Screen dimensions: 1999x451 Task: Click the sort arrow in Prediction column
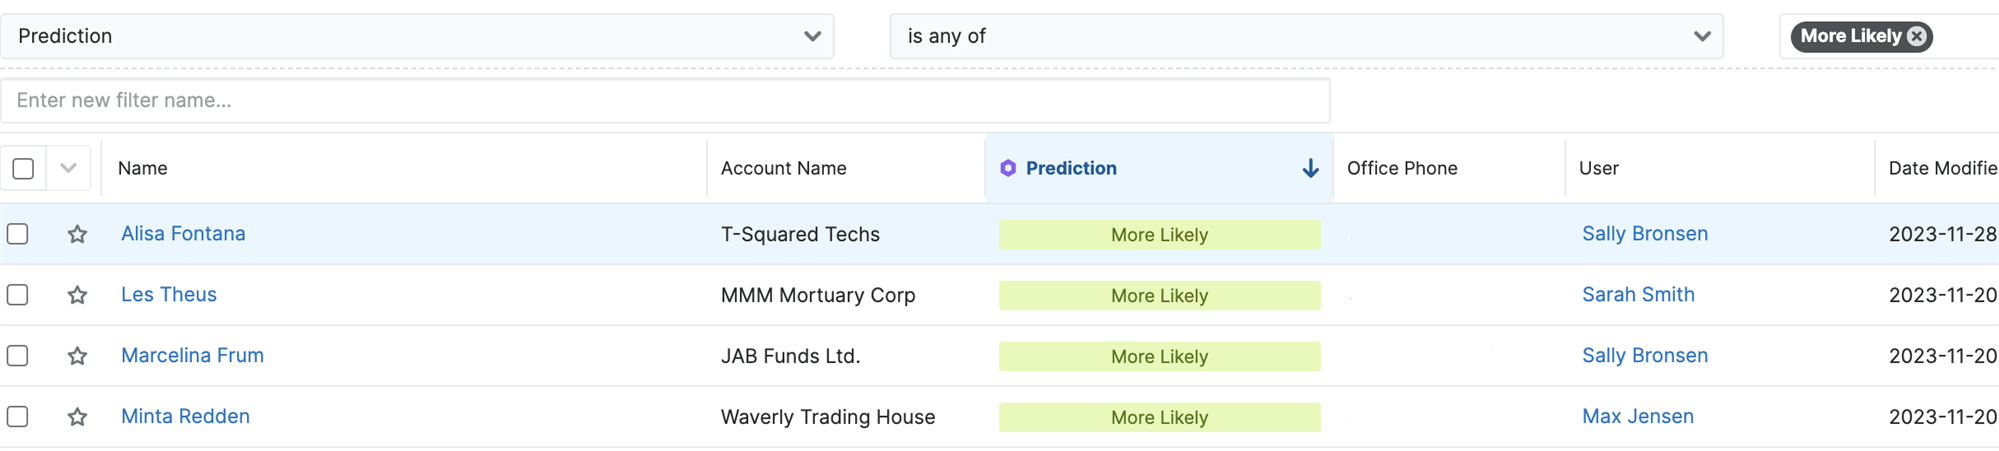(x=1310, y=168)
